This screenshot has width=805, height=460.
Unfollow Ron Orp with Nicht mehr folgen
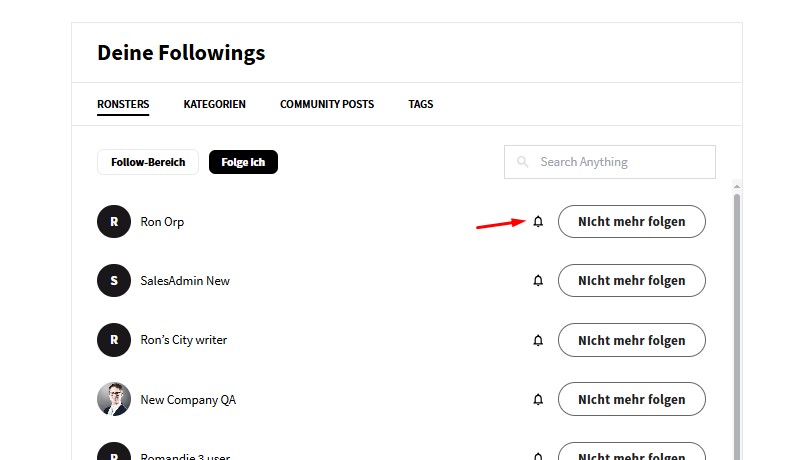pyautogui.click(x=631, y=222)
